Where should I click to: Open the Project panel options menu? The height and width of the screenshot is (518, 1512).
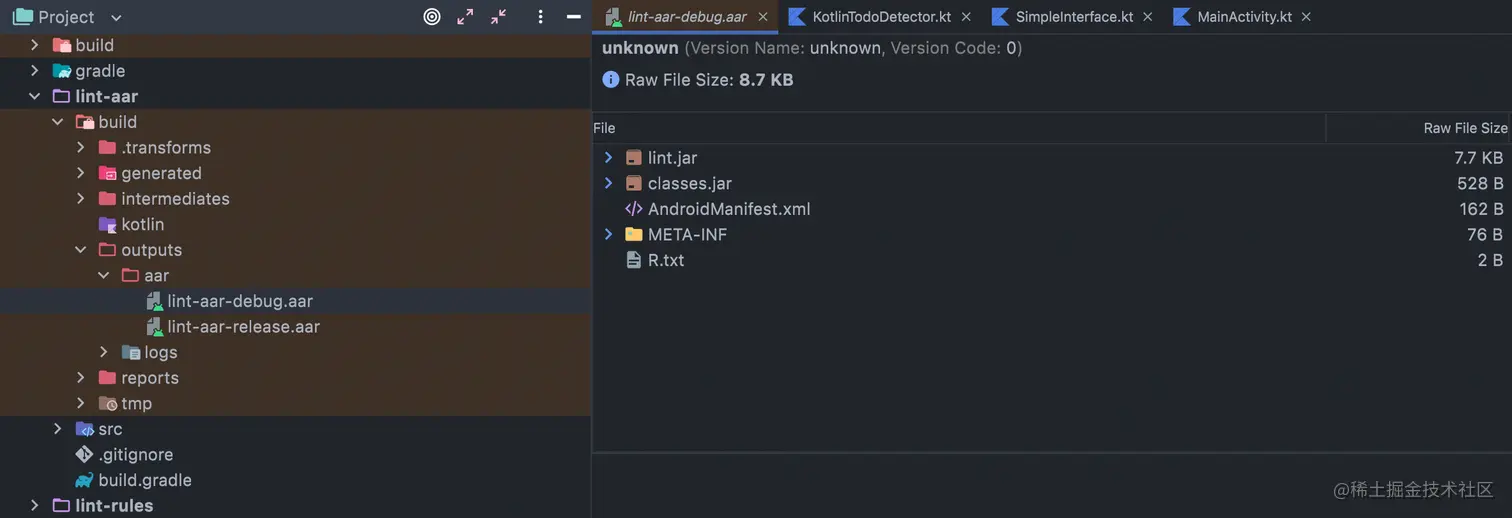coord(540,17)
